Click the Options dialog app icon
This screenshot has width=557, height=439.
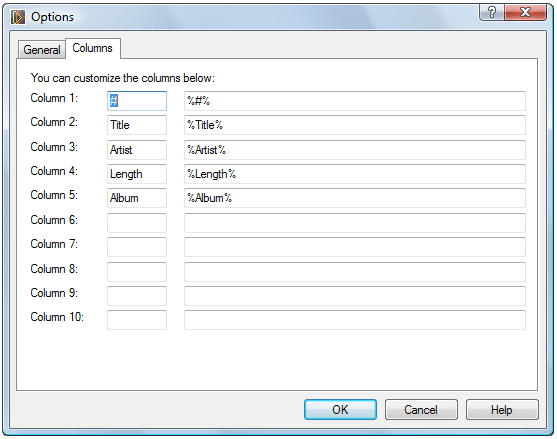(18, 17)
